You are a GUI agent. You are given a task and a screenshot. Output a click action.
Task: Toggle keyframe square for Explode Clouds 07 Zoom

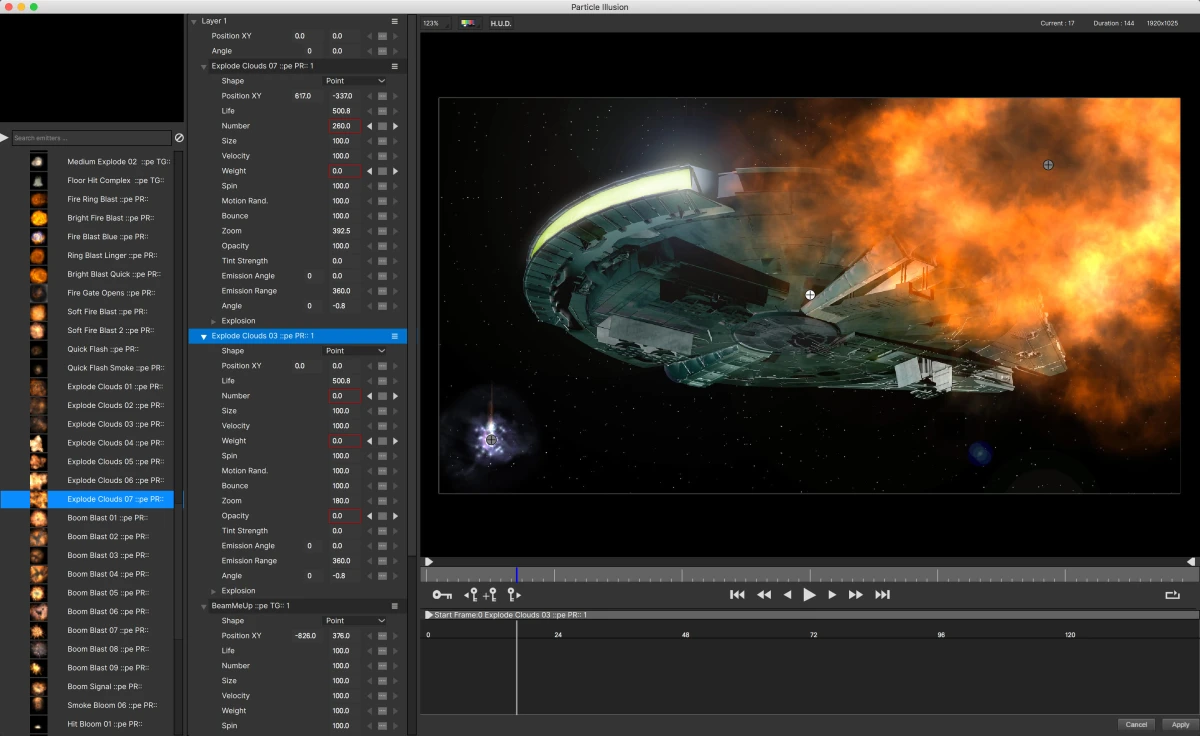[382, 231]
